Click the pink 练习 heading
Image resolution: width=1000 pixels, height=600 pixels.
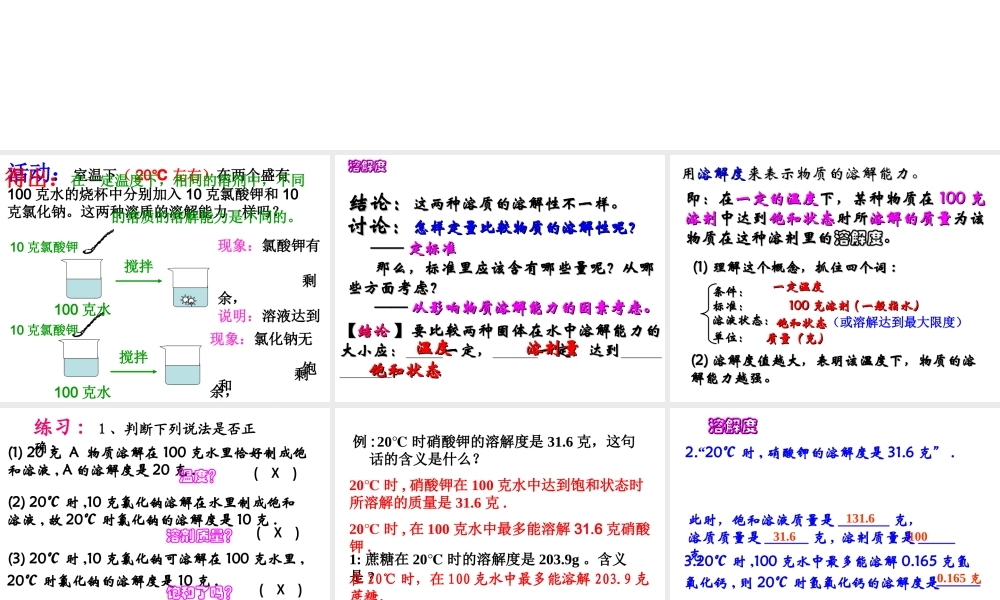tap(59, 427)
